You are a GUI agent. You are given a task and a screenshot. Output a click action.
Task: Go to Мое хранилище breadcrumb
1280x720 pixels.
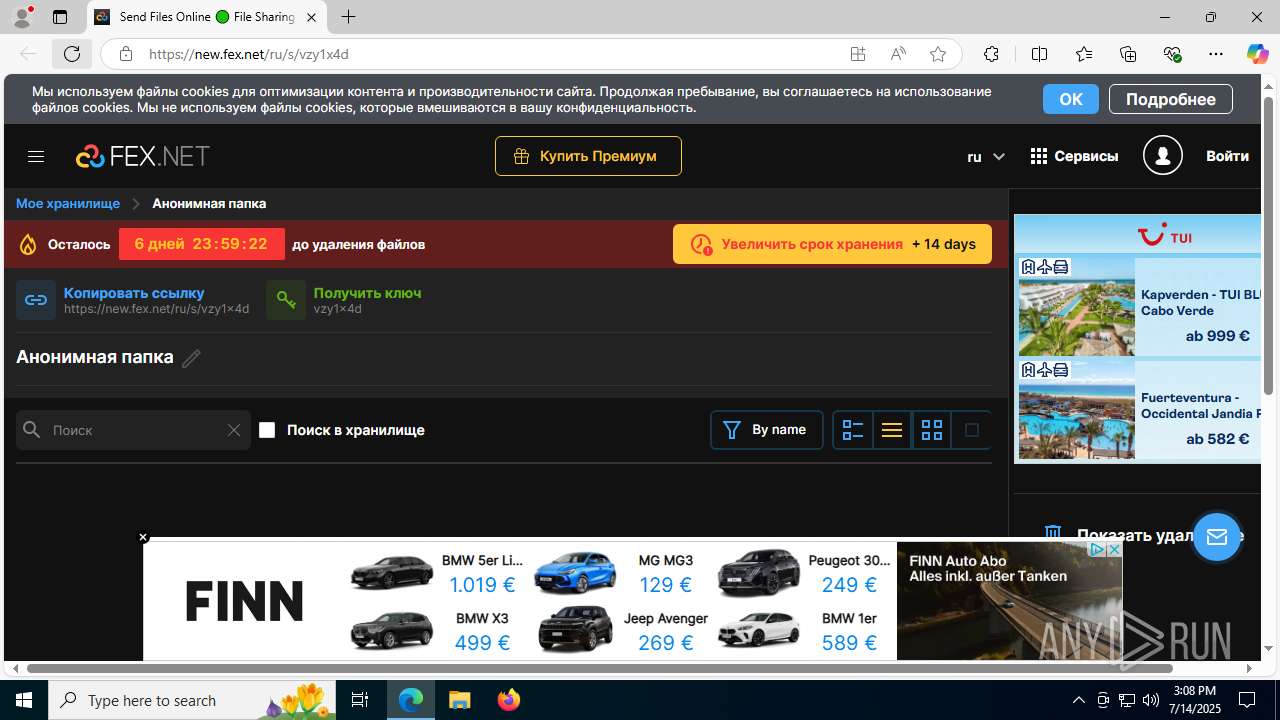point(68,203)
